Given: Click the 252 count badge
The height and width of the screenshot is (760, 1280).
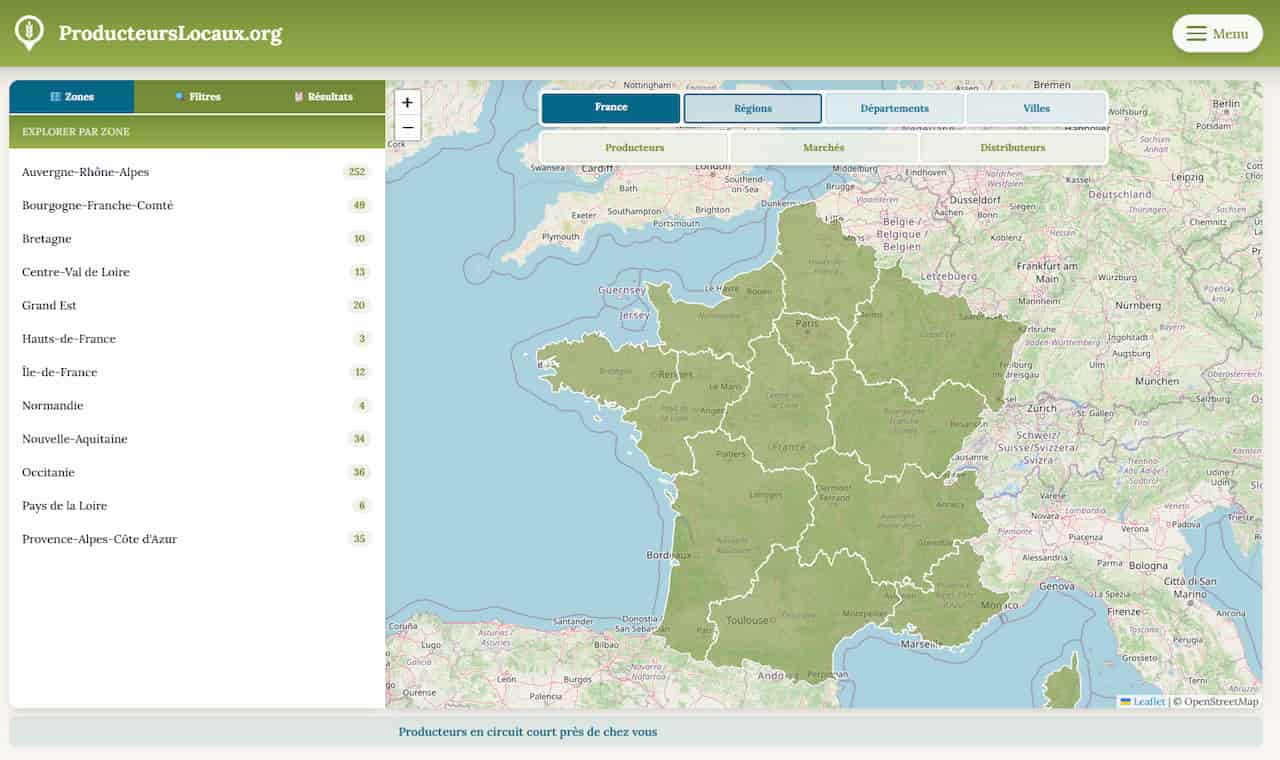Looking at the screenshot, I should pos(356,172).
